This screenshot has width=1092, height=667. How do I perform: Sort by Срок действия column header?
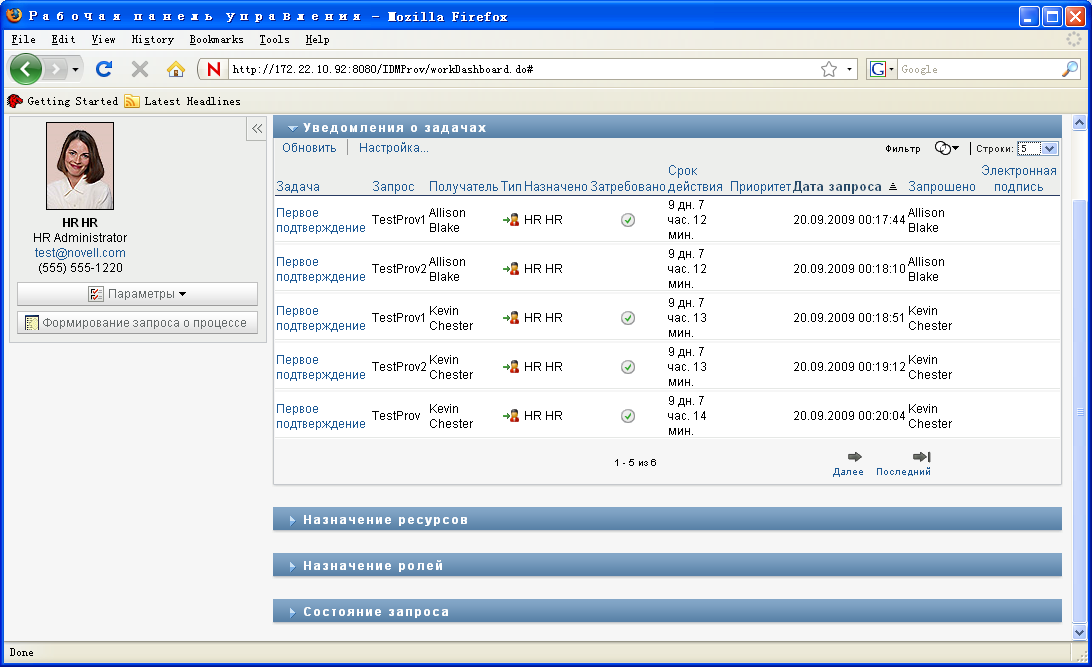click(x=695, y=178)
